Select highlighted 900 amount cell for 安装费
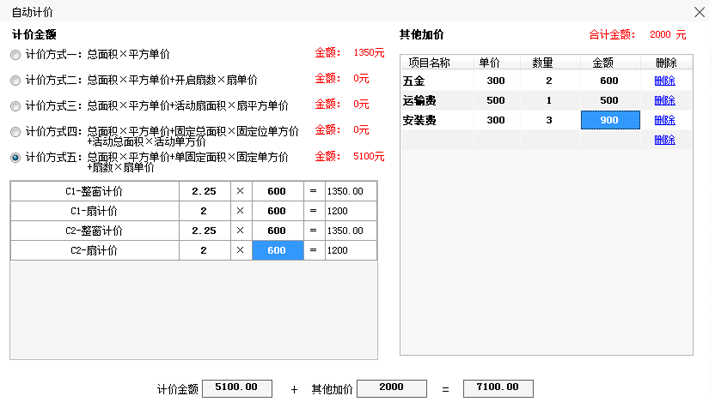The image size is (712, 400). pyautogui.click(x=609, y=120)
